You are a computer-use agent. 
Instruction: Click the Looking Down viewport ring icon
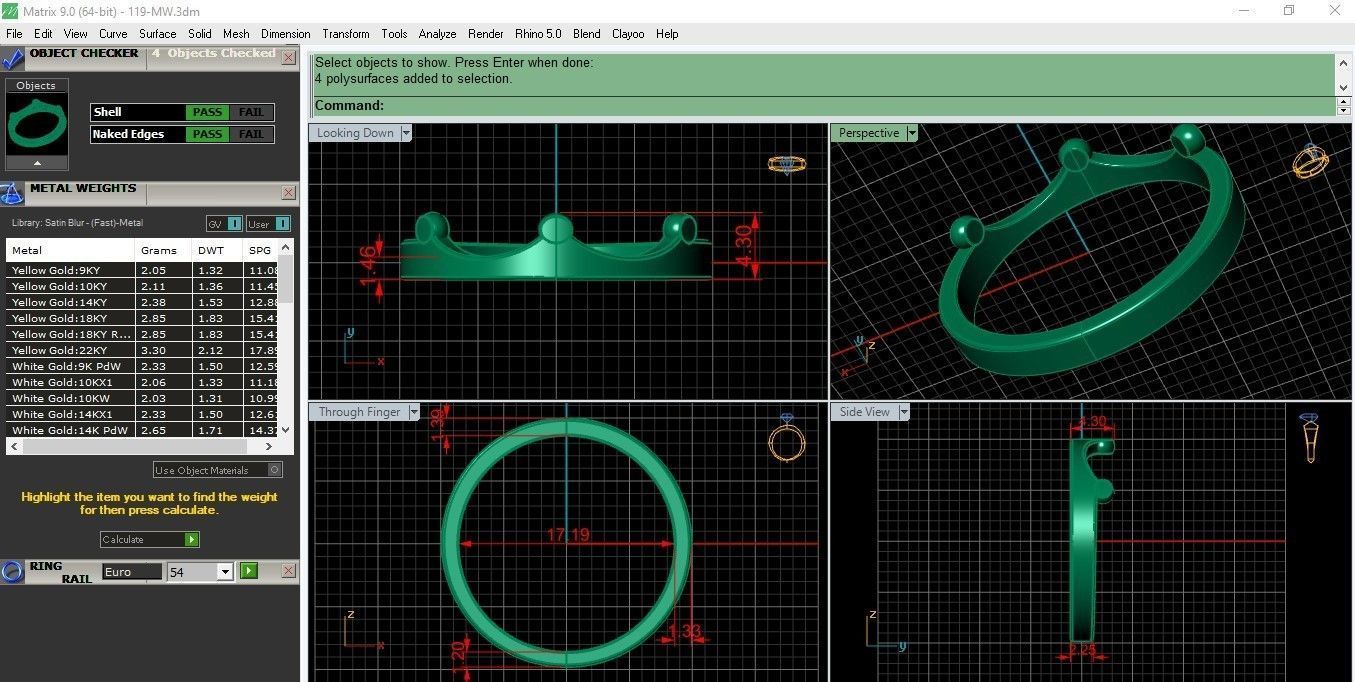pos(787,164)
